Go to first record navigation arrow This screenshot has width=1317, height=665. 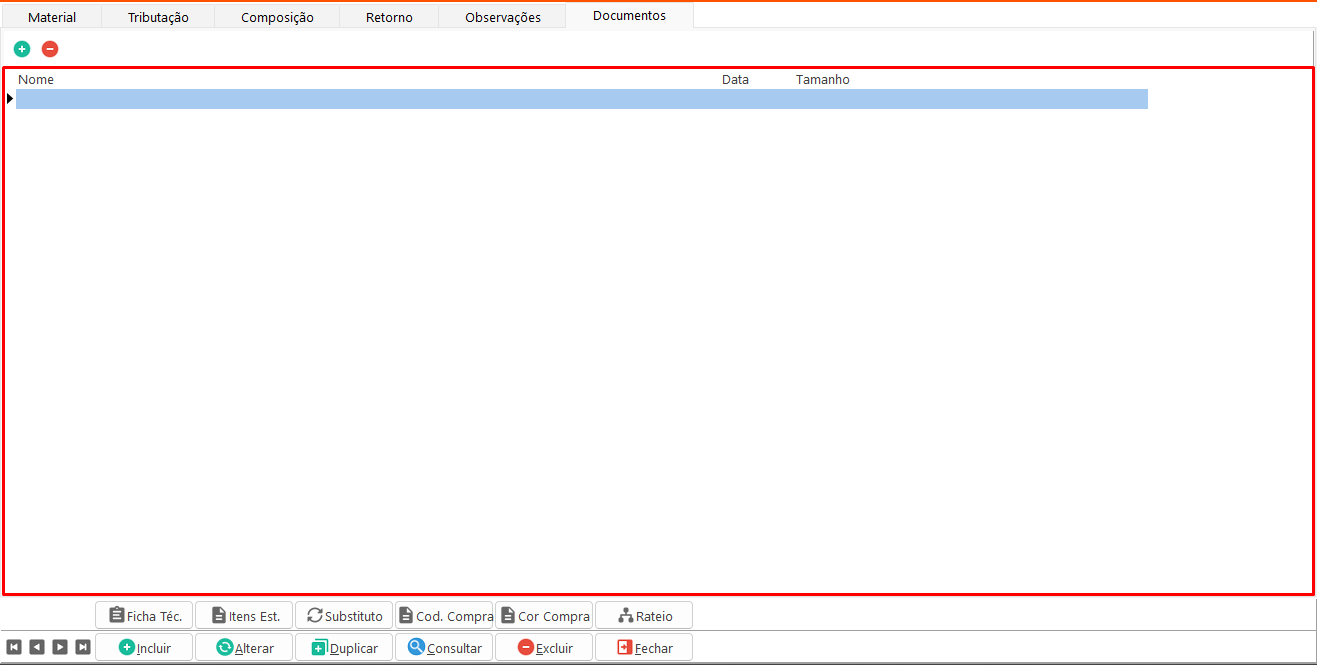click(14, 647)
